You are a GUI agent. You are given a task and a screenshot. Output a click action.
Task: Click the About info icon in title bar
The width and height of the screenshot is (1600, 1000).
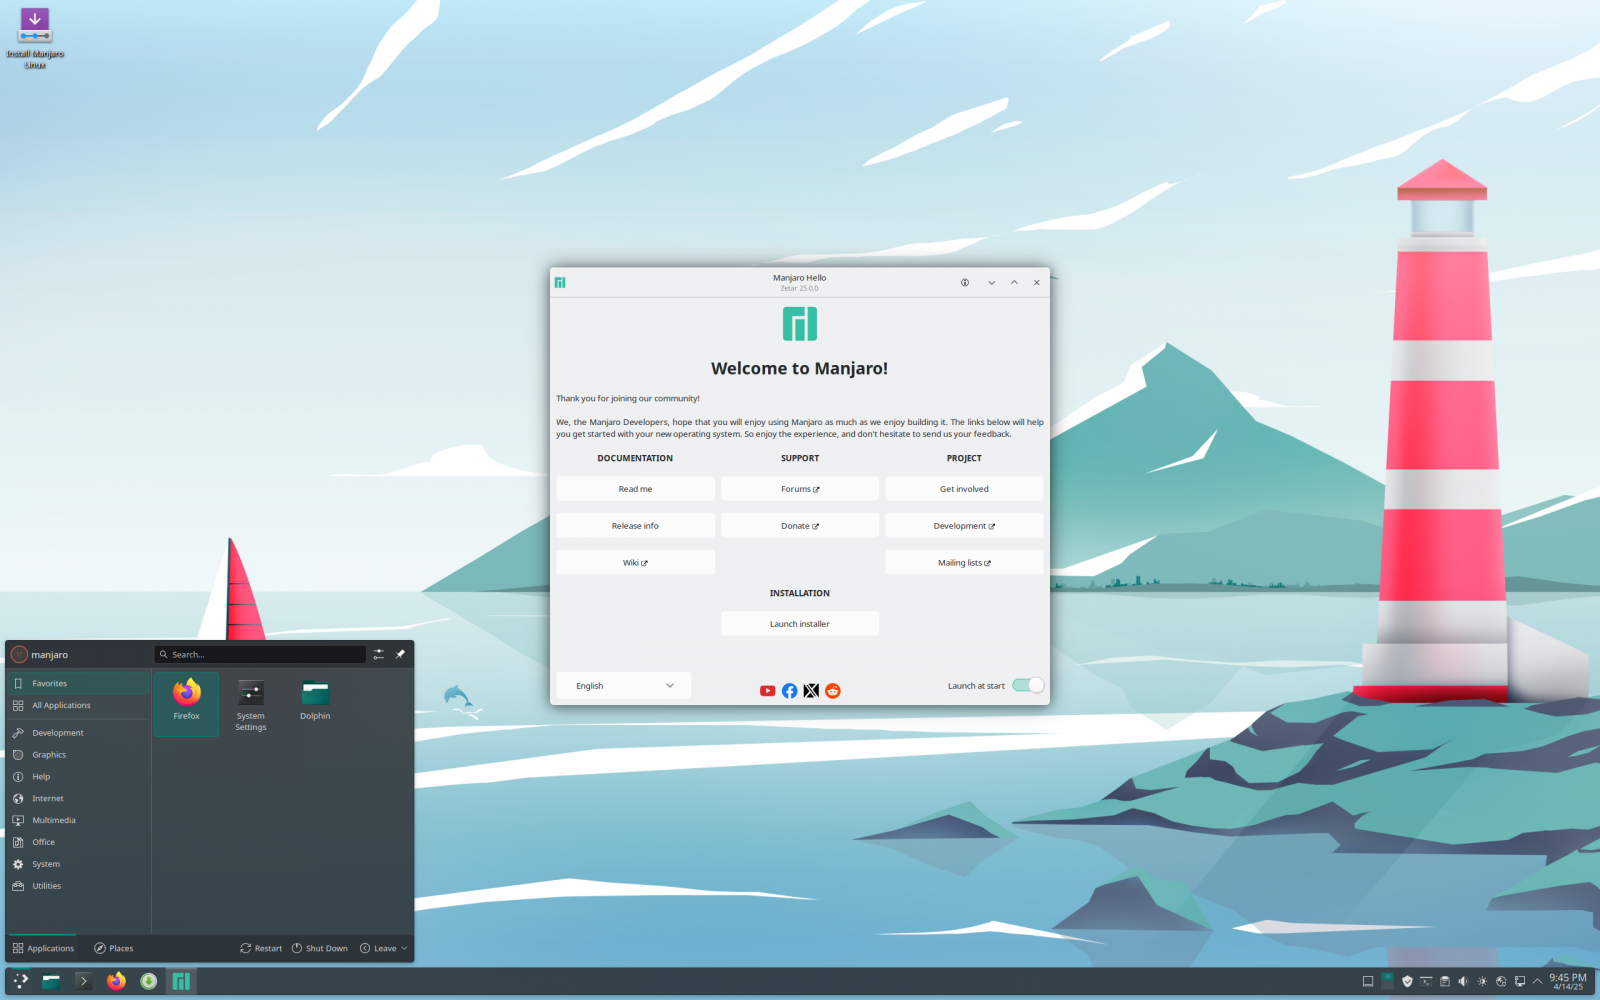[x=965, y=283]
